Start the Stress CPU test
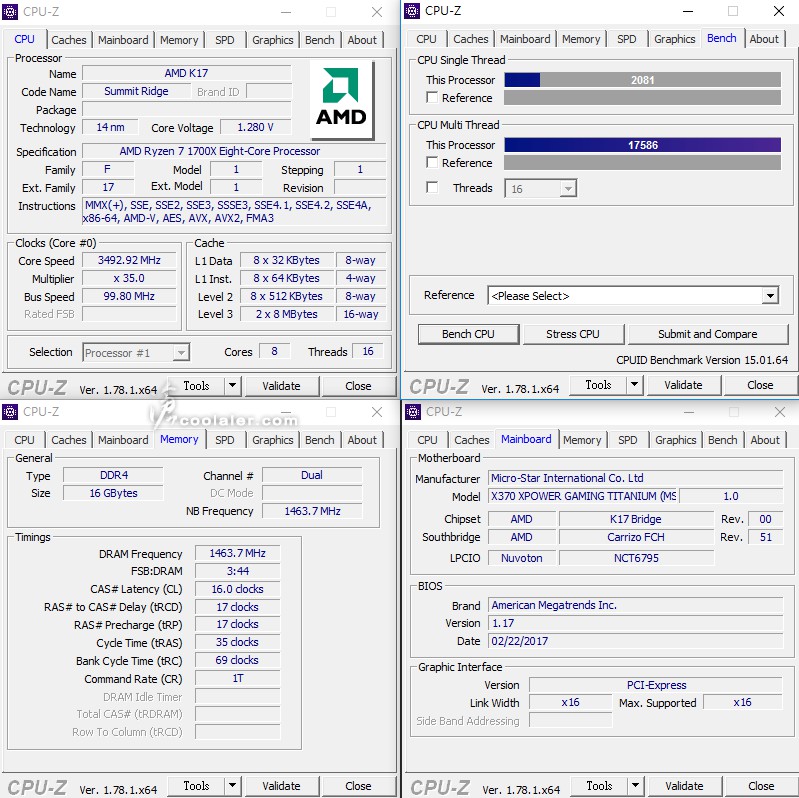The width and height of the screenshot is (799, 798). (573, 334)
